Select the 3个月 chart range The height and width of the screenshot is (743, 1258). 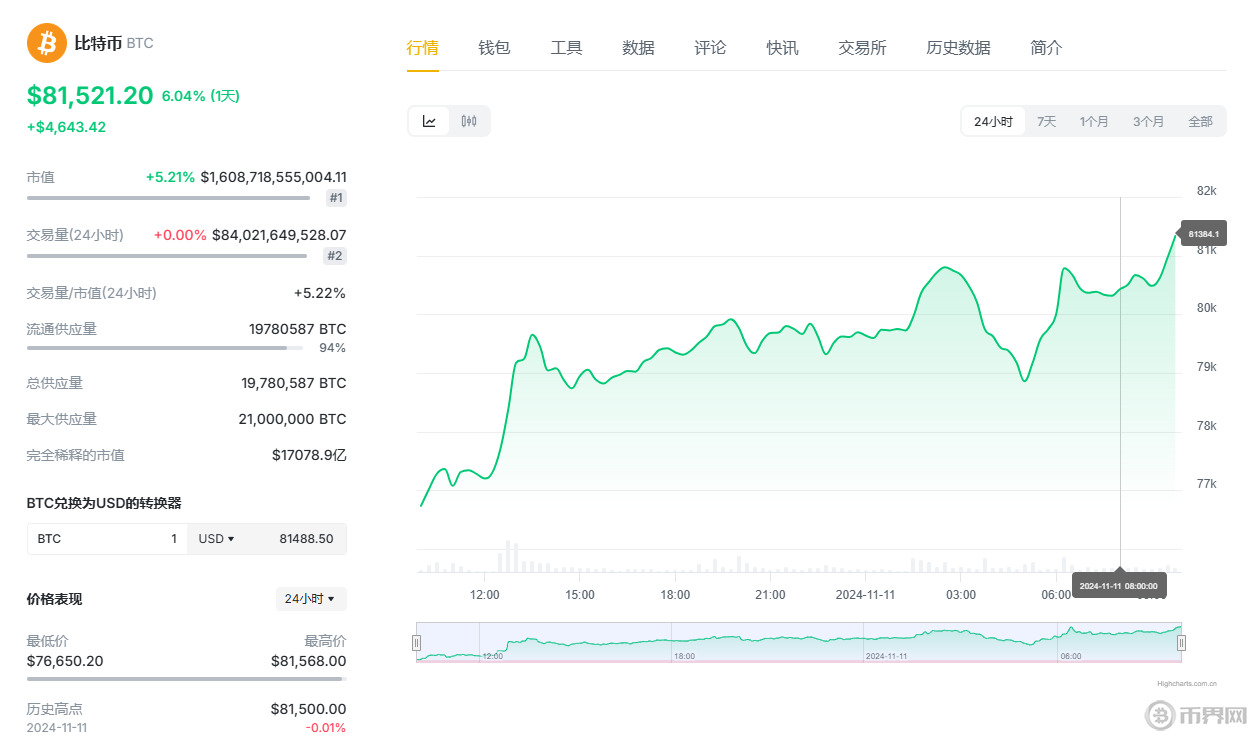point(1148,120)
